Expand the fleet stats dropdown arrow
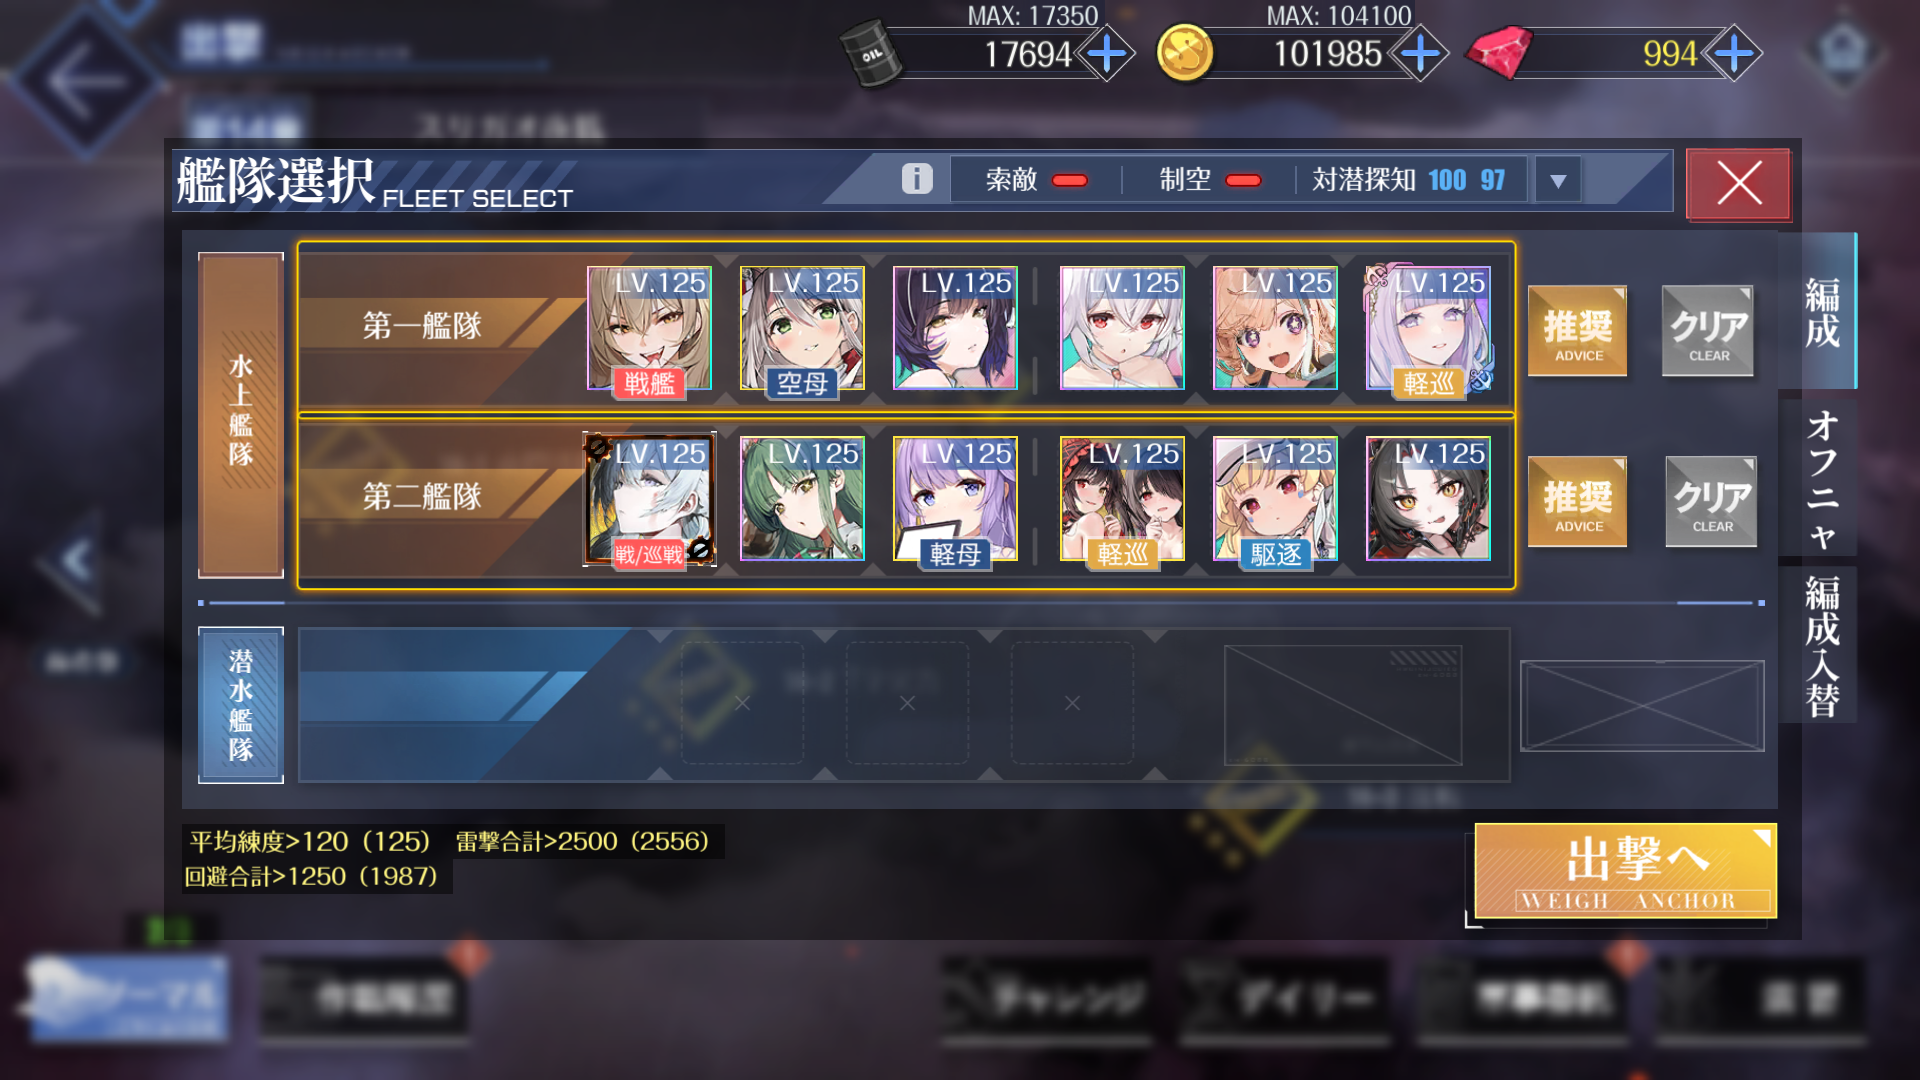The height and width of the screenshot is (1080, 1920). (1557, 180)
